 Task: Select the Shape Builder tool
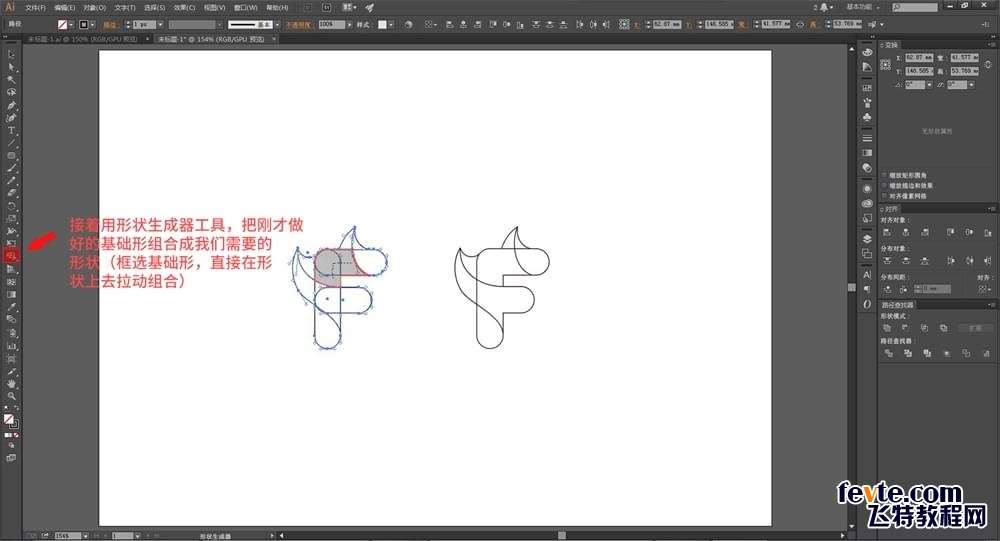coord(12,256)
